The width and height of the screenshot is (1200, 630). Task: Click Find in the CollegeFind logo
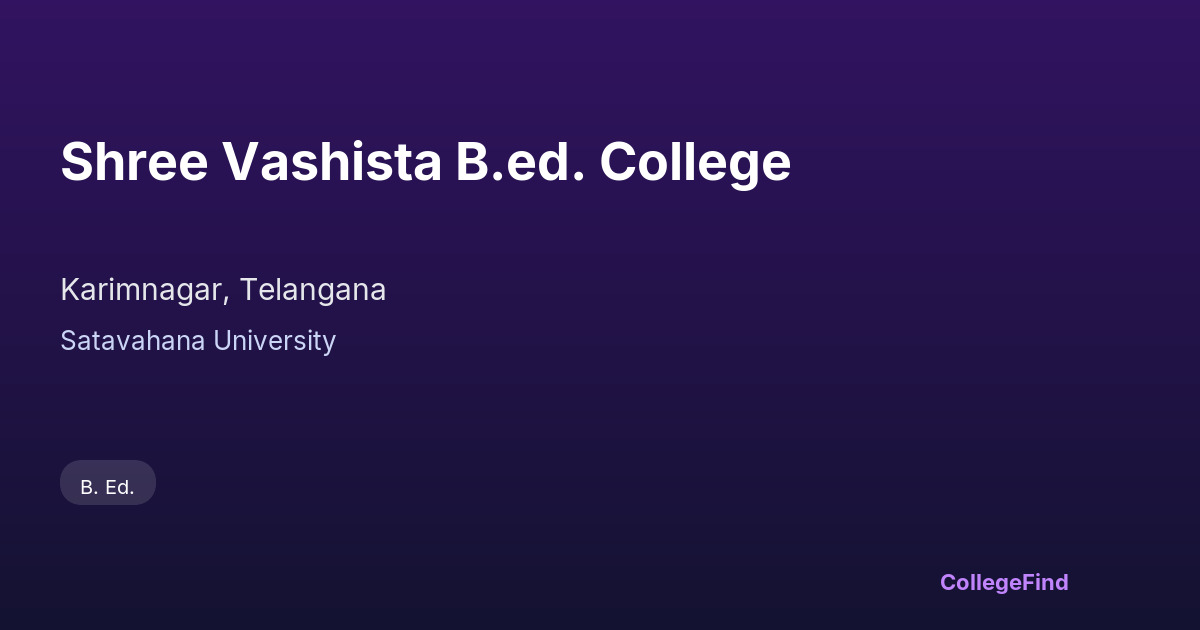tap(1043, 582)
